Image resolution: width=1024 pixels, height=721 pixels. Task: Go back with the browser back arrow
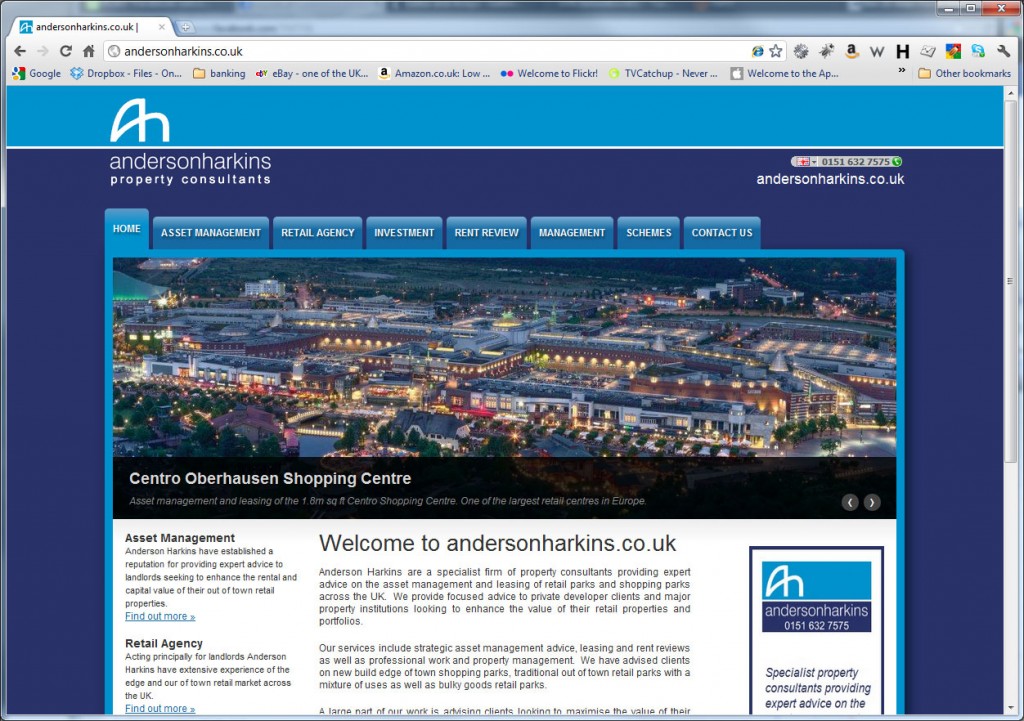point(20,51)
